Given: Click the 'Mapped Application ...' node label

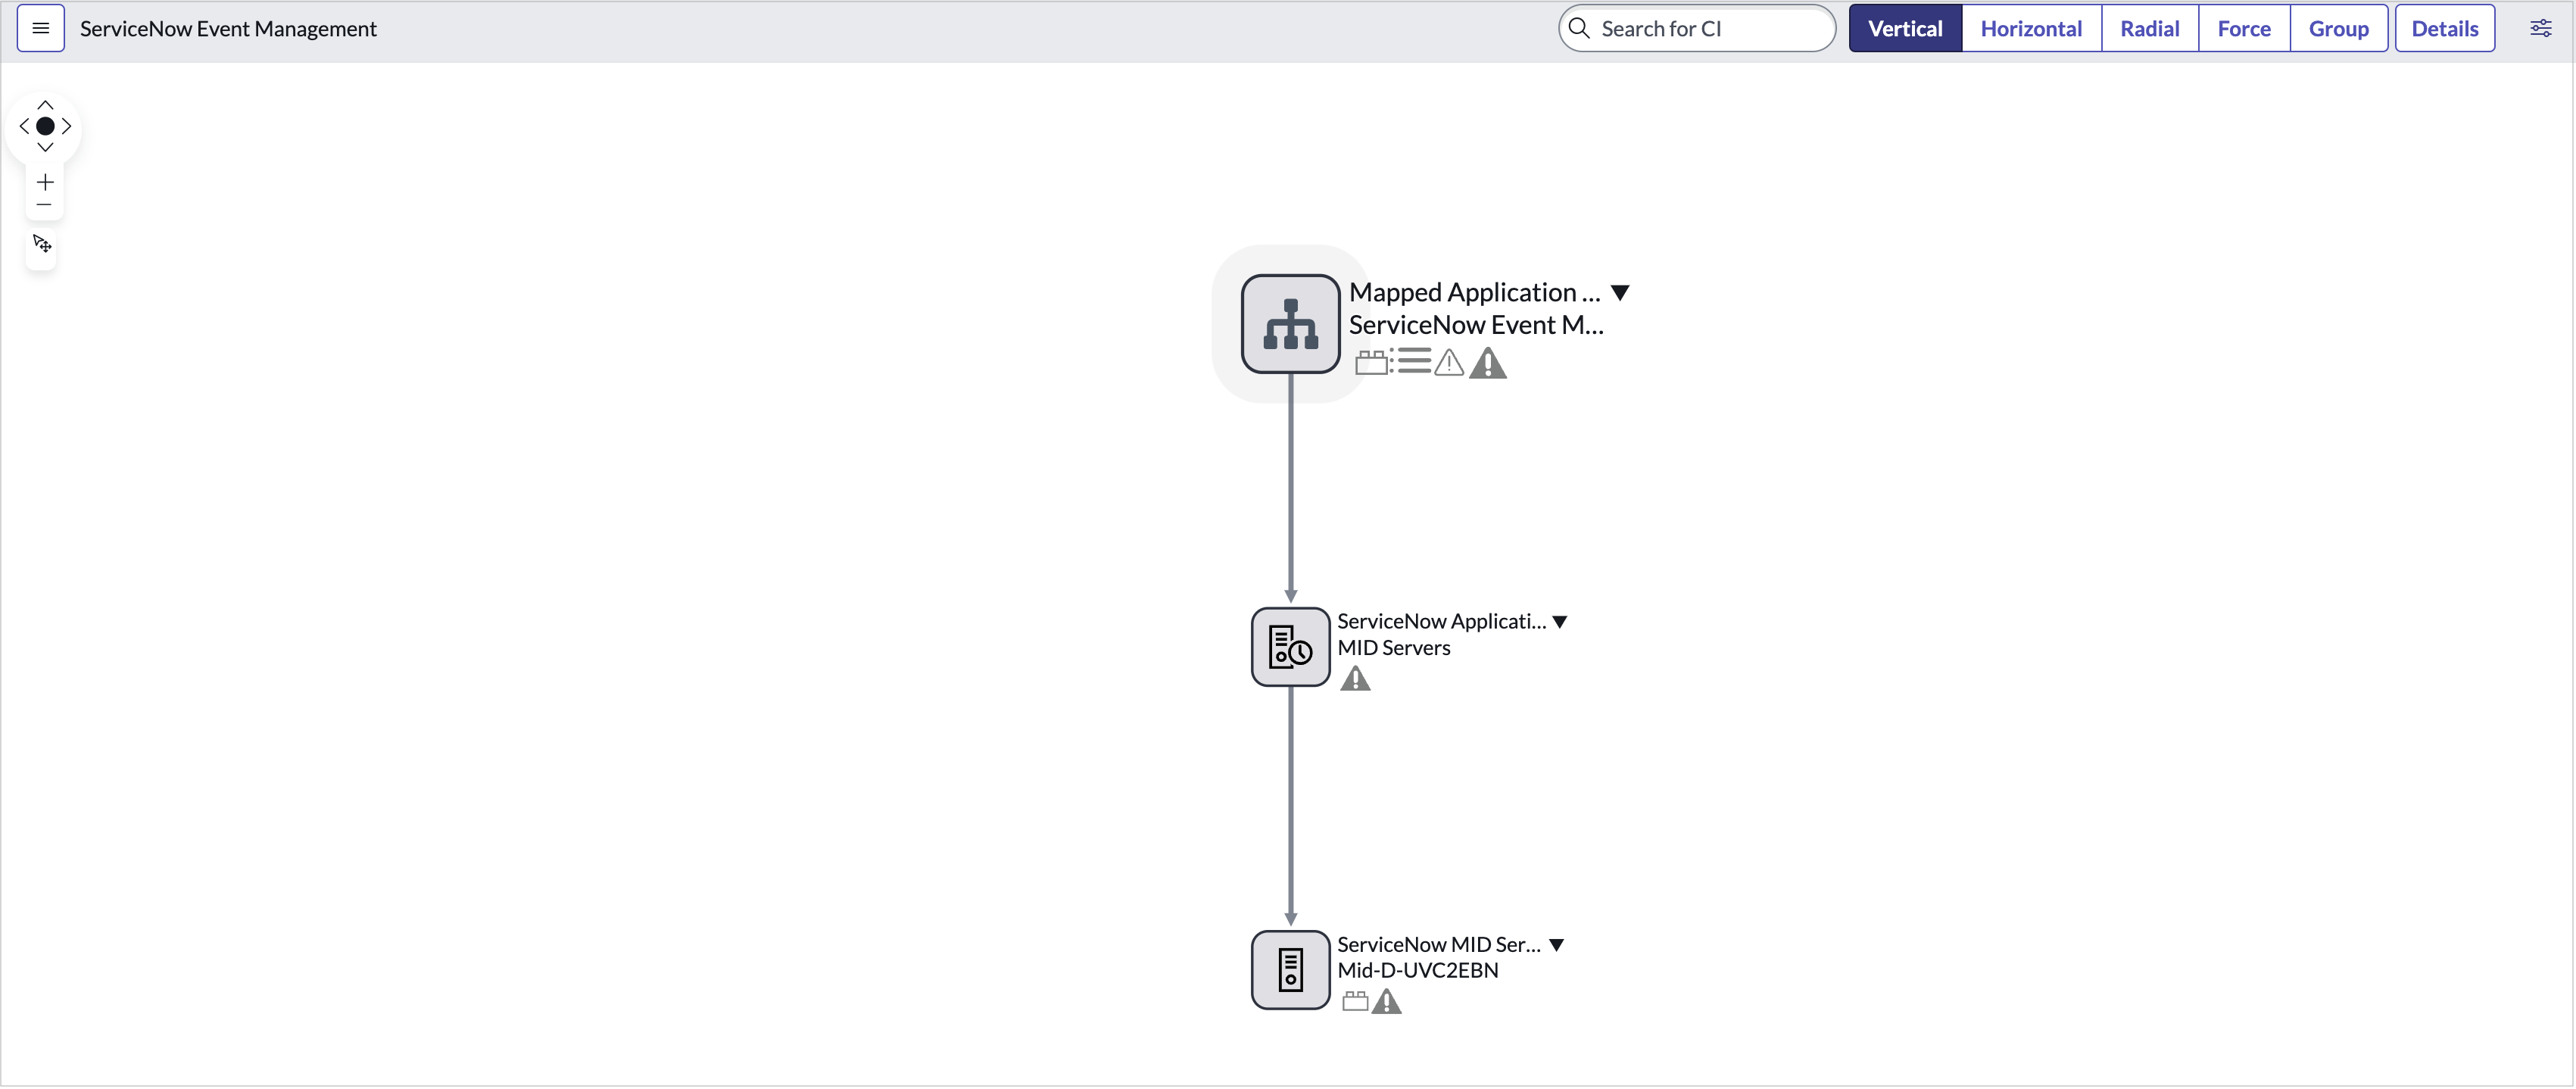Looking at the screenshot, I should pyautogui.click(x=1474, y=292).
